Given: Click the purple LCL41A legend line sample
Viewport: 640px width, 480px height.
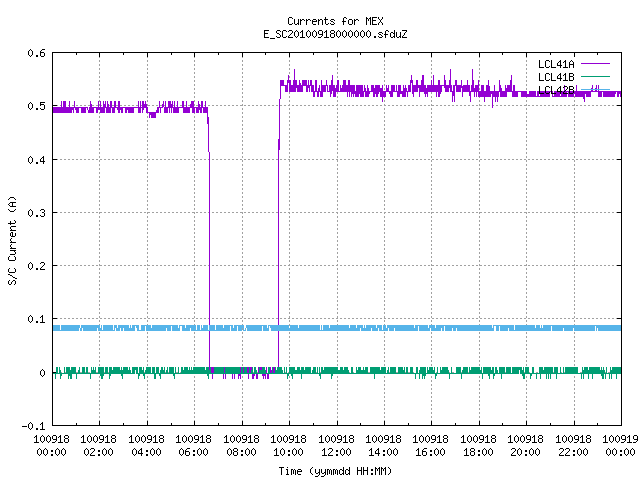Looking at the screenshot, I should 595,64.
